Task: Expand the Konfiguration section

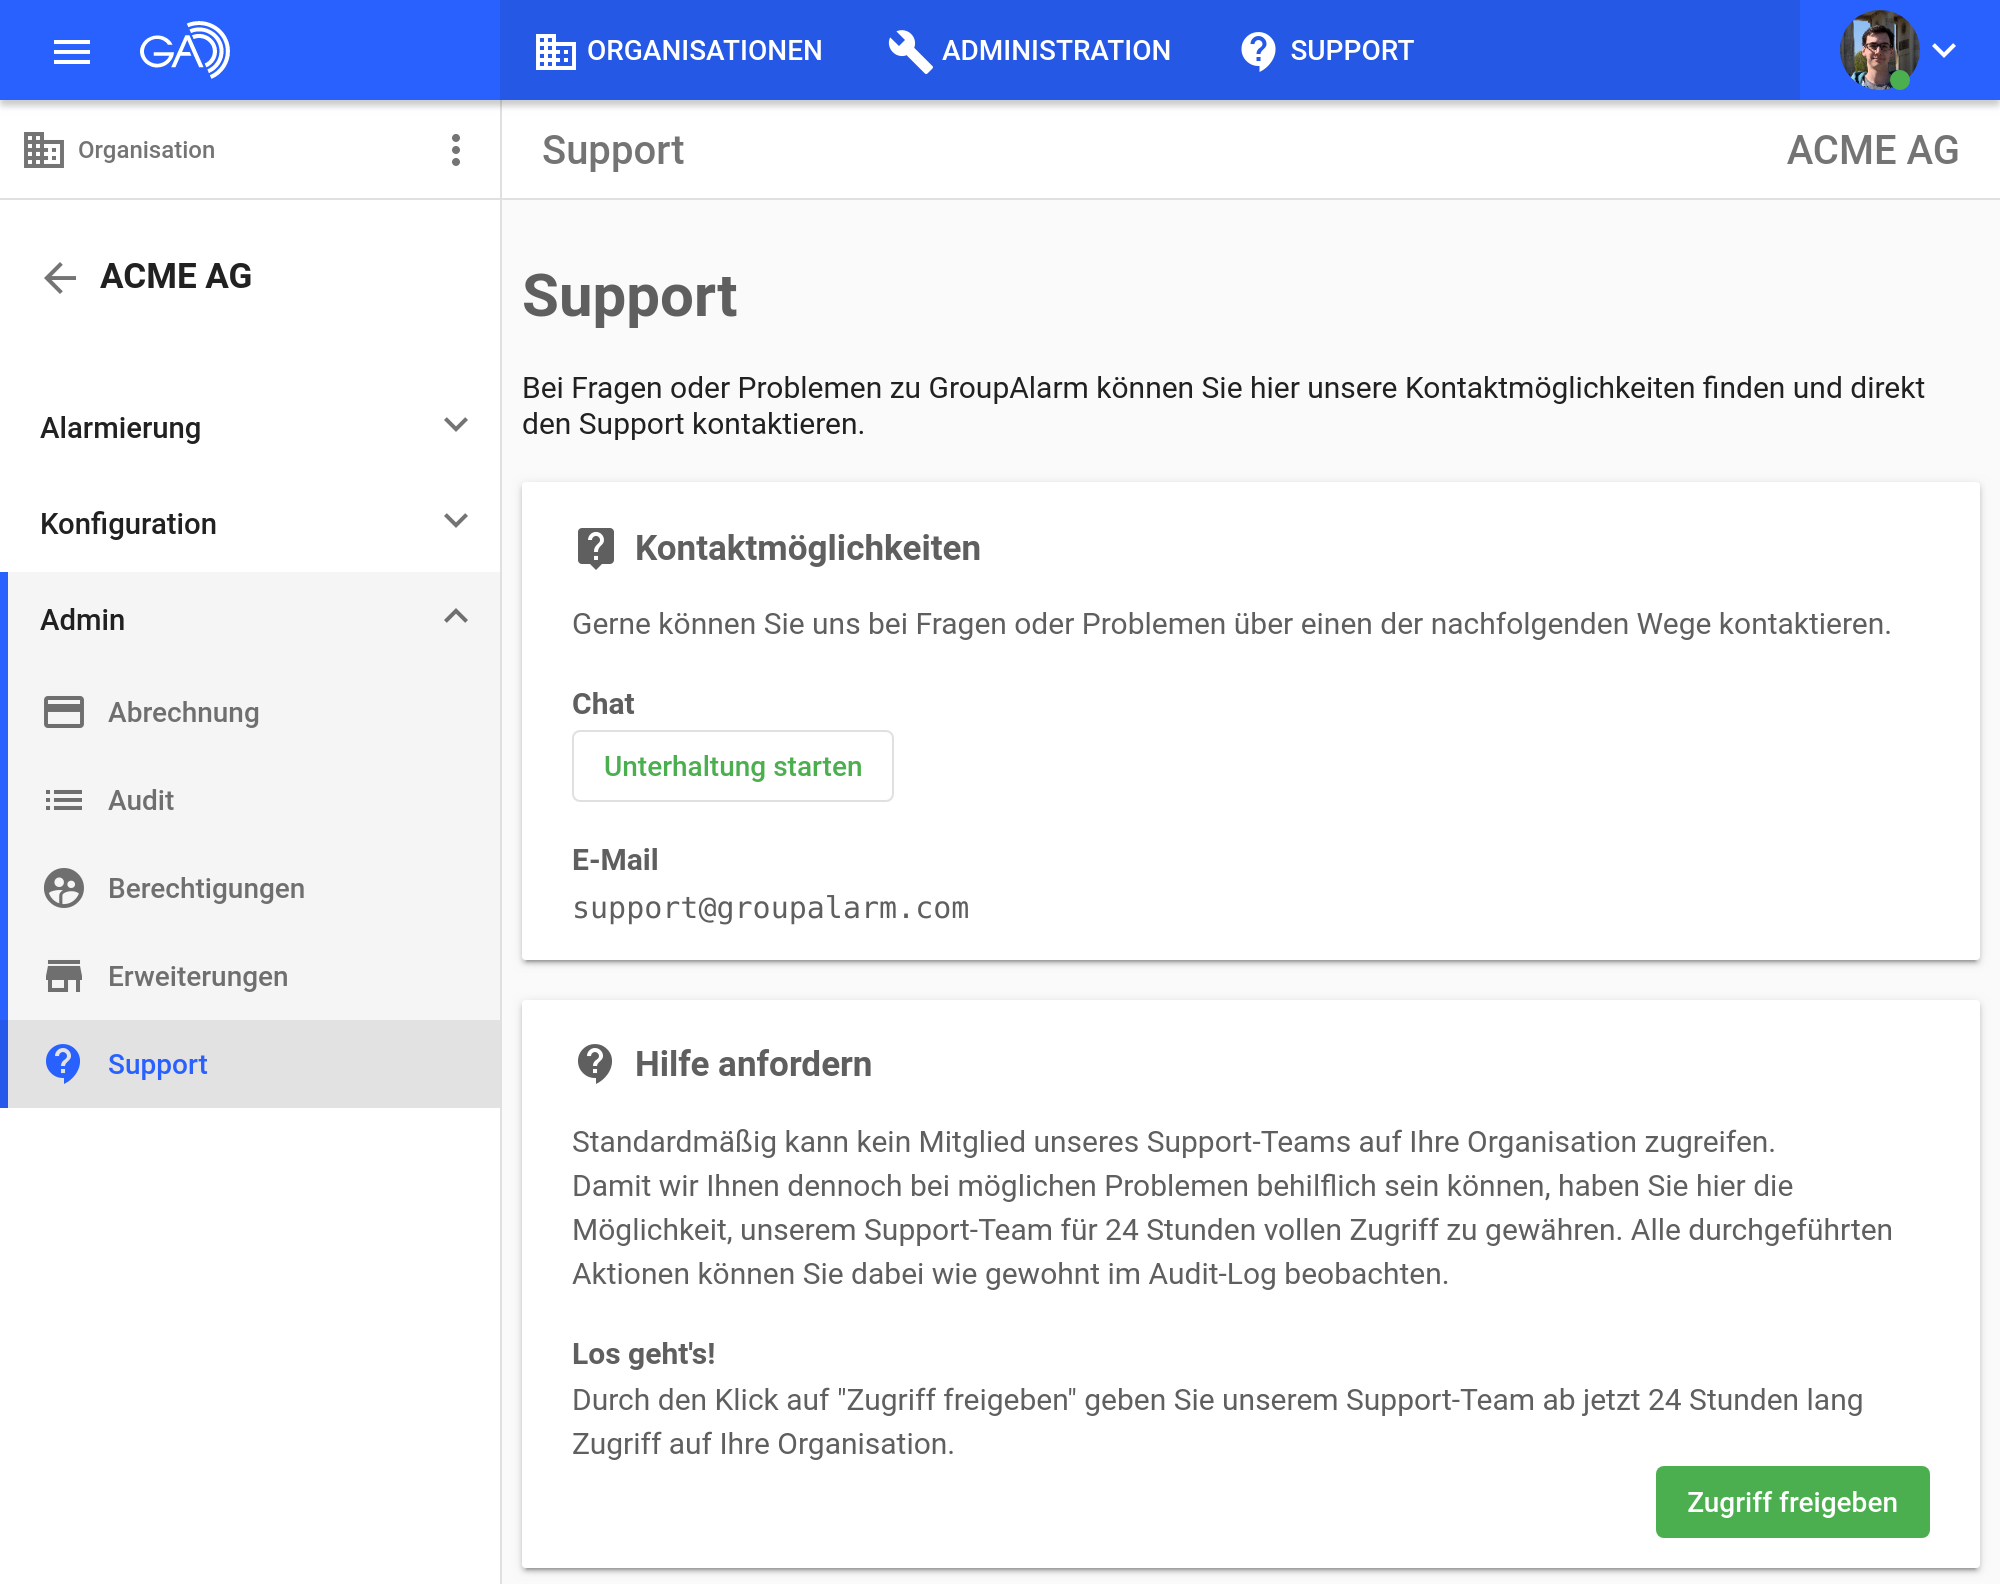Action: (456, 522)
